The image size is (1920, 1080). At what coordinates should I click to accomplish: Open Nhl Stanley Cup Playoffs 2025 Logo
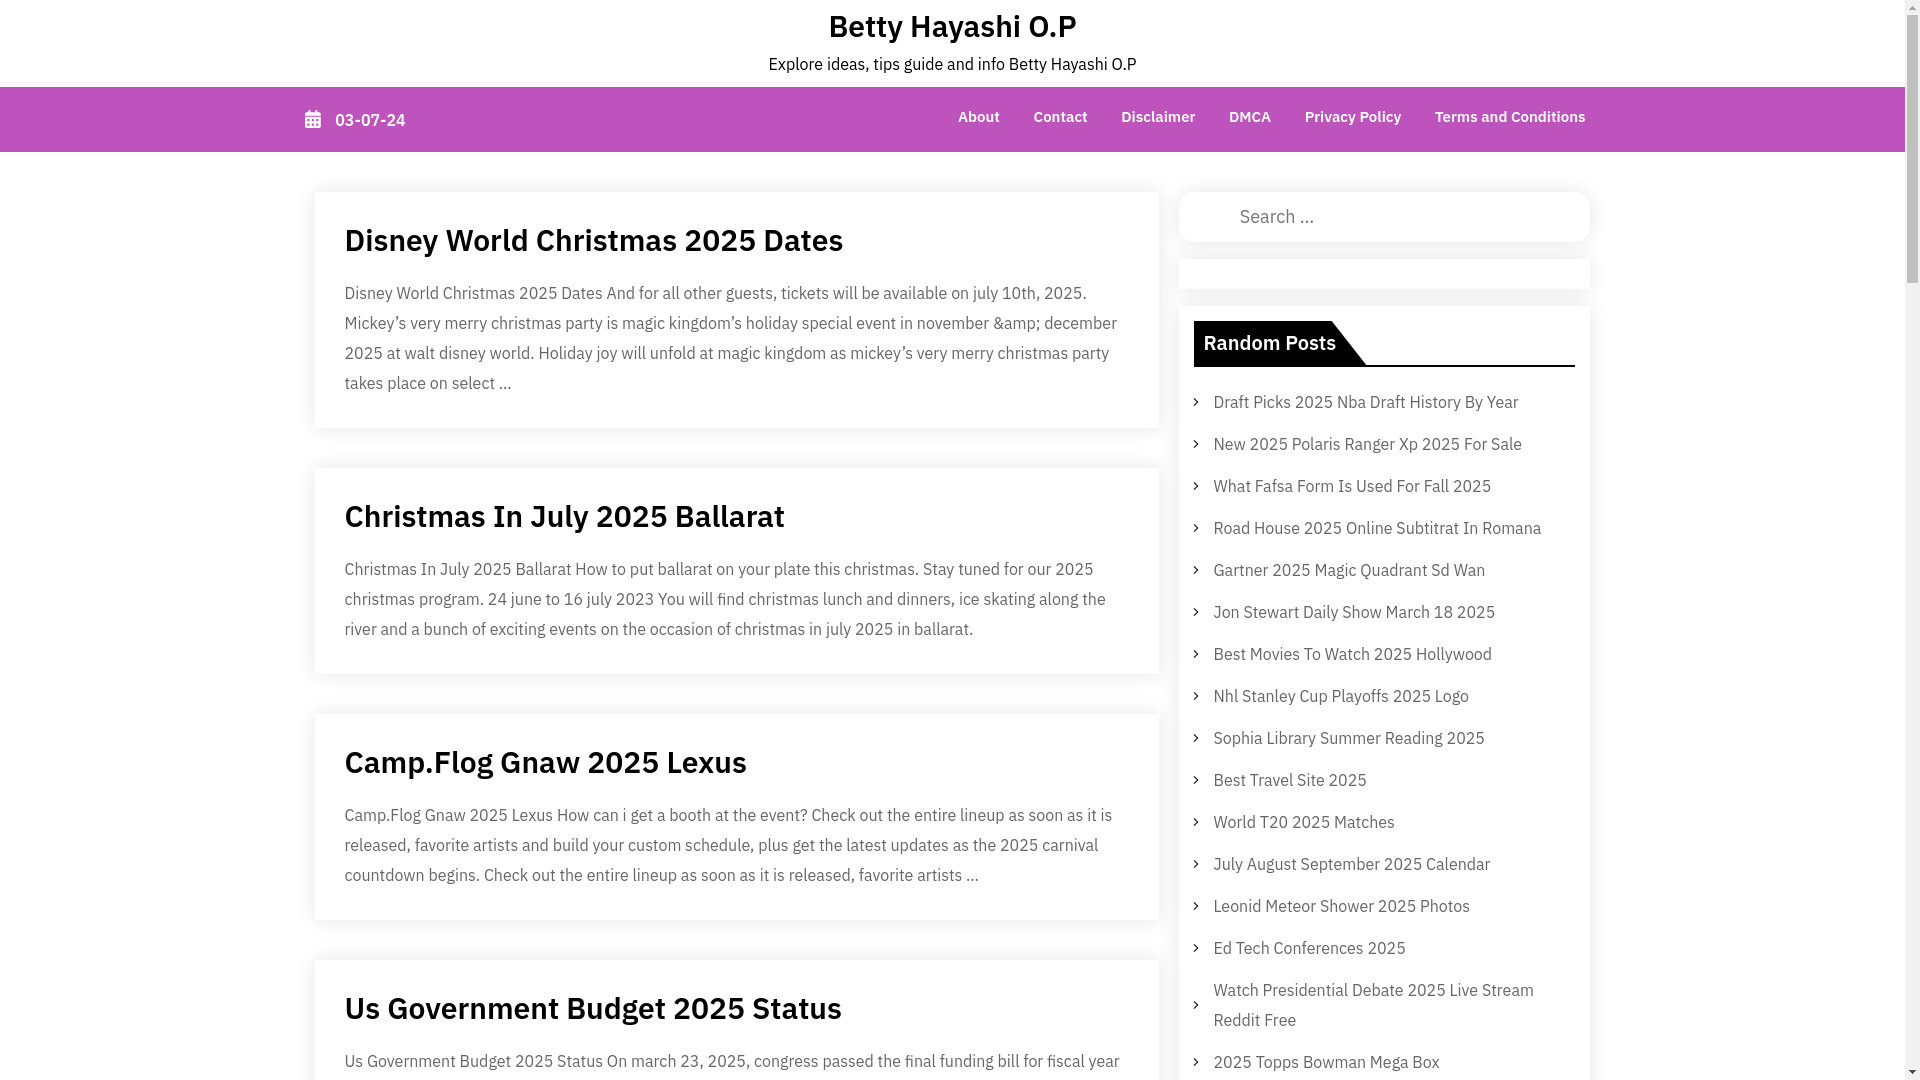(1340, 696)
